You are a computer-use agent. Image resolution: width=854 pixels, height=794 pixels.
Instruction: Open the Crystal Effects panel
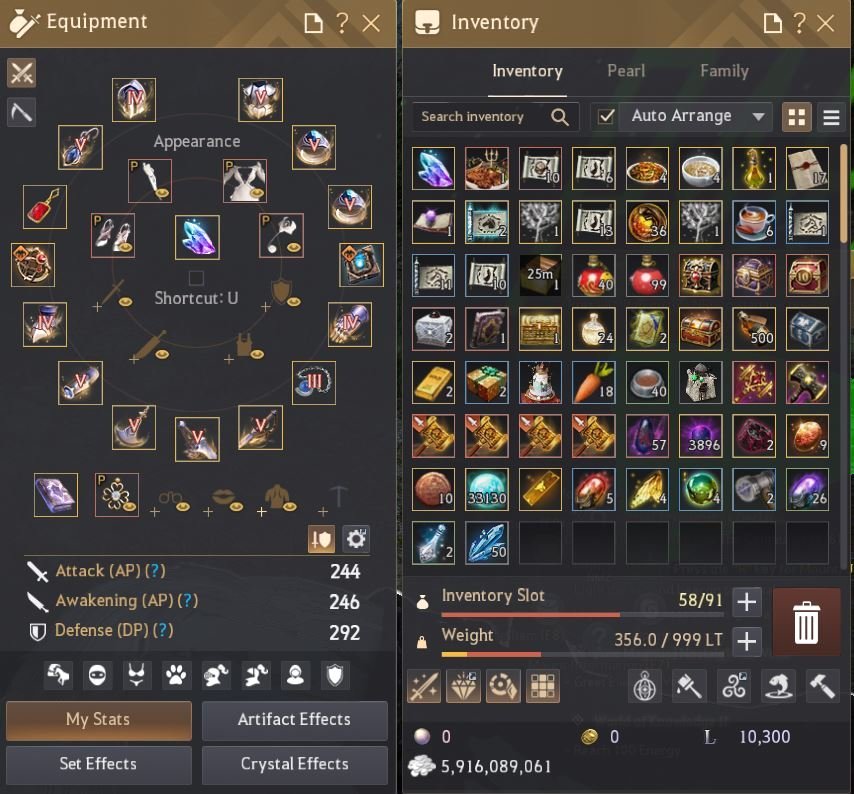click(295, 765)
